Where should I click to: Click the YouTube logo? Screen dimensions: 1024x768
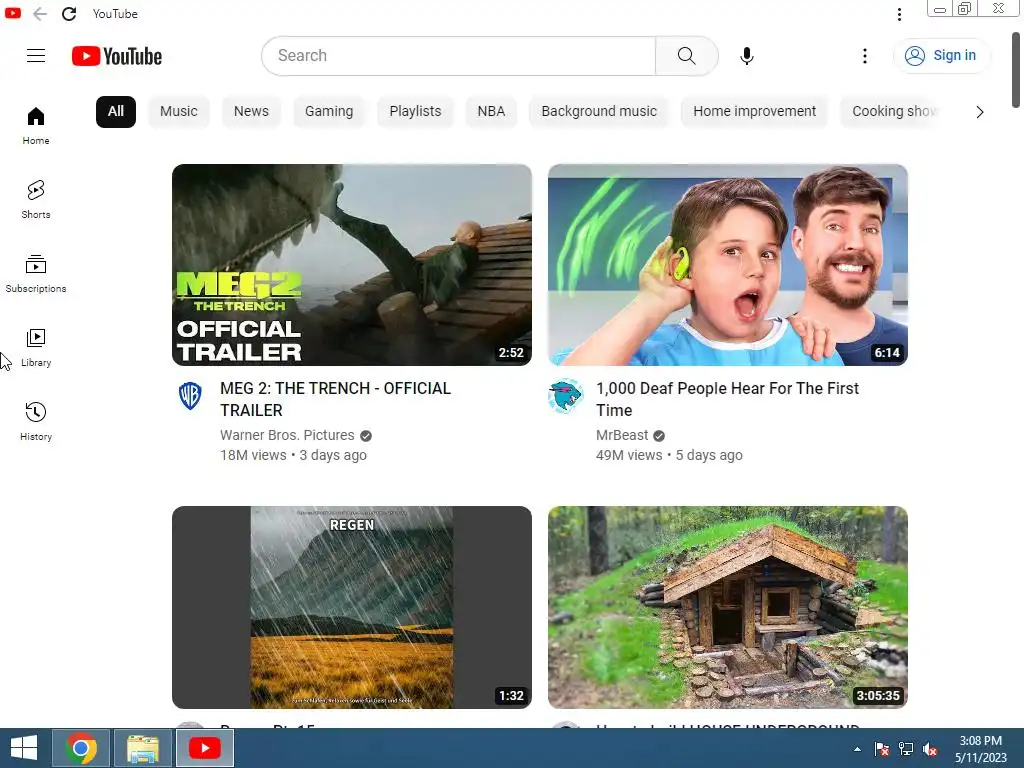117,56
